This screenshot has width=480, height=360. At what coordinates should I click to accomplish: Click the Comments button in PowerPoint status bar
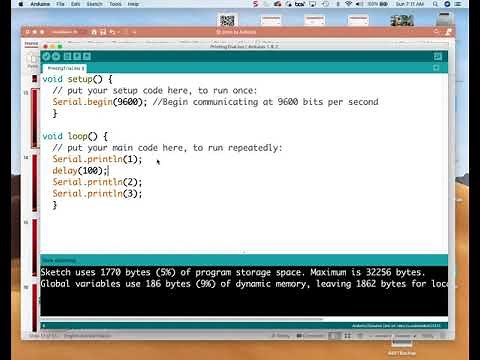pos(310,336)
